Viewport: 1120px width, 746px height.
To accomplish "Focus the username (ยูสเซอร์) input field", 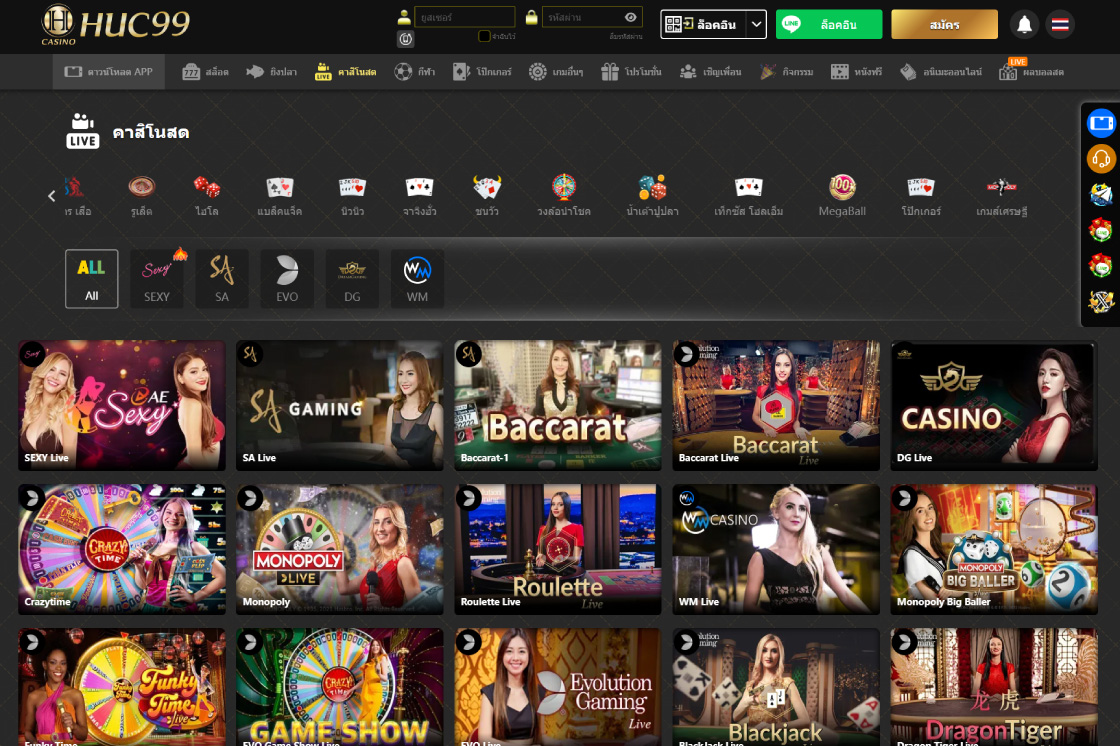I will point(464,17).
